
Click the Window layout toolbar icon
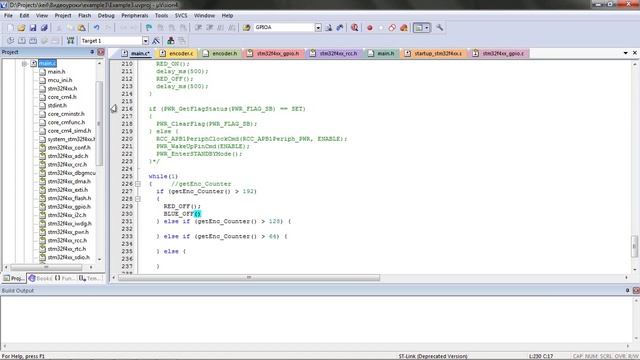coord(418,28)
